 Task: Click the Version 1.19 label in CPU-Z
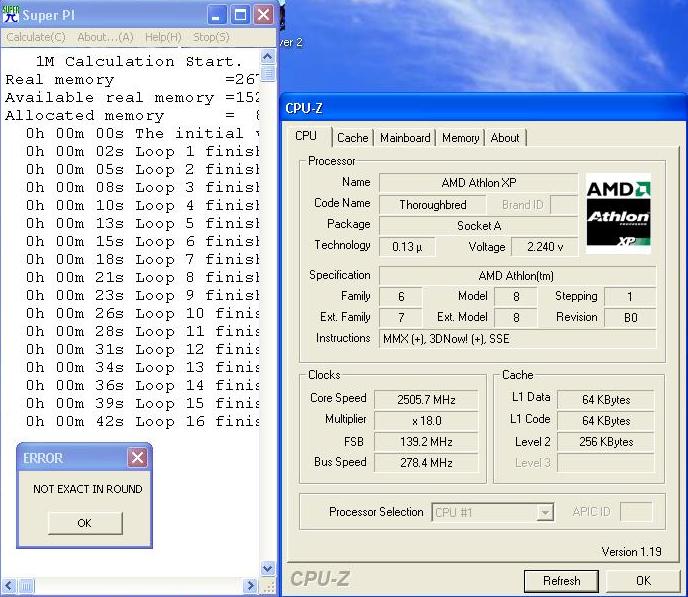click(x=631, y=552)
